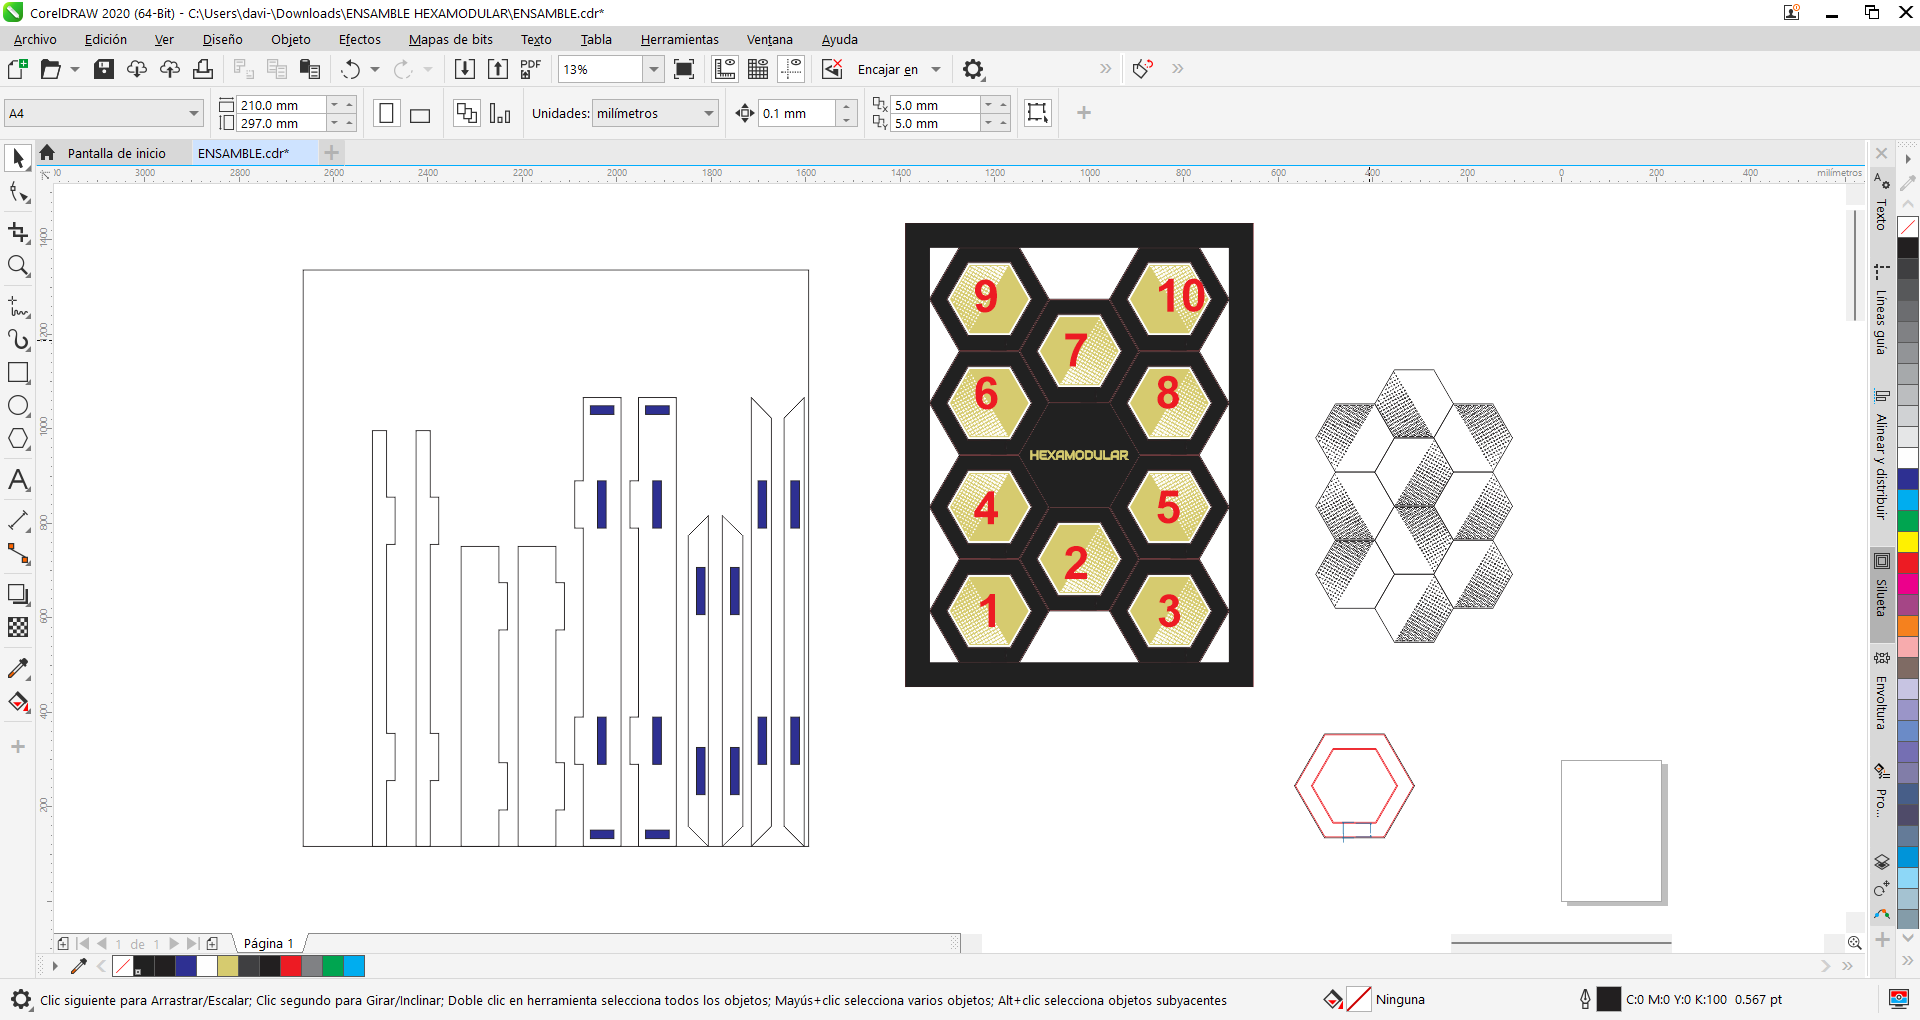
Task: Select the Rectangle tool
Action: pos(18,372)
